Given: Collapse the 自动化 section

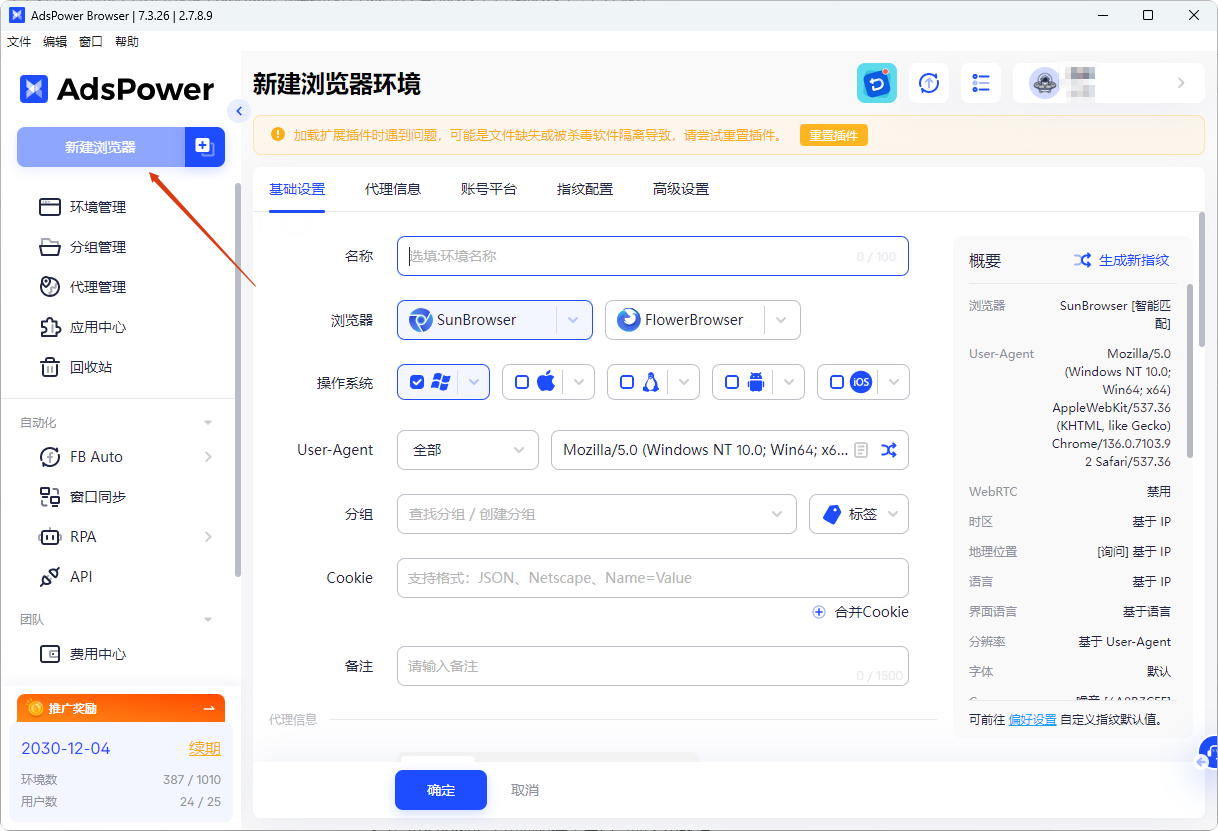Looking at the screenshot, I should coord(208,423).
